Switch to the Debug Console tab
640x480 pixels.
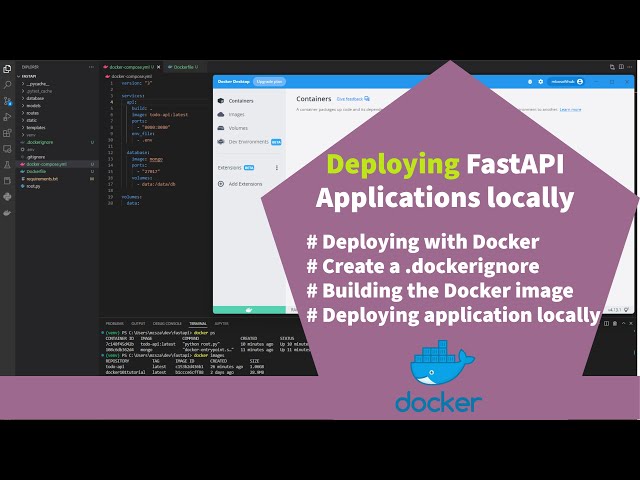(x=167, y=324)
